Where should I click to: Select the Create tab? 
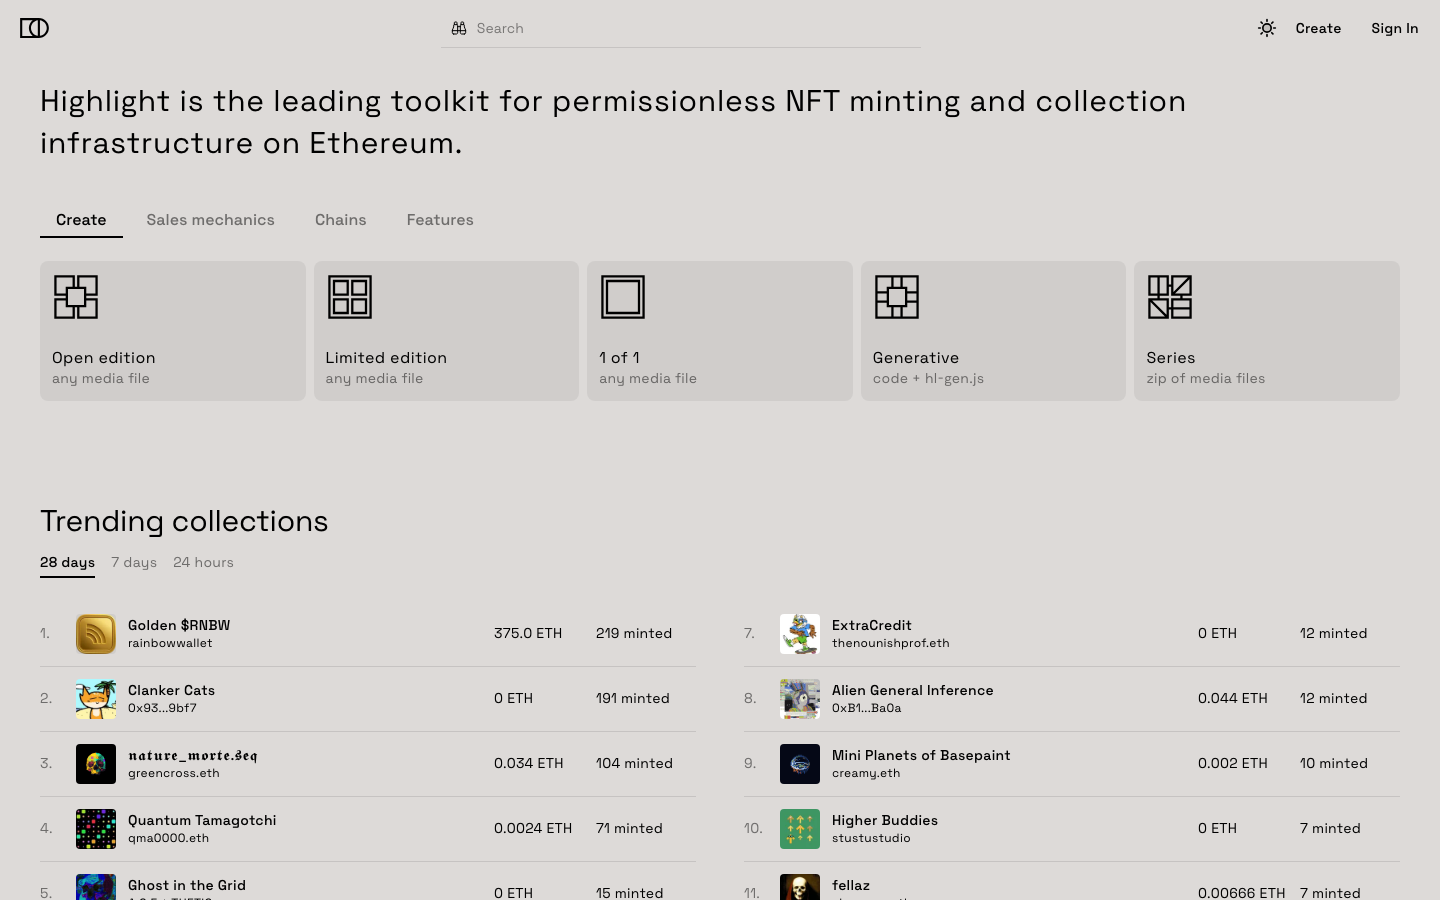click(81, 220)
